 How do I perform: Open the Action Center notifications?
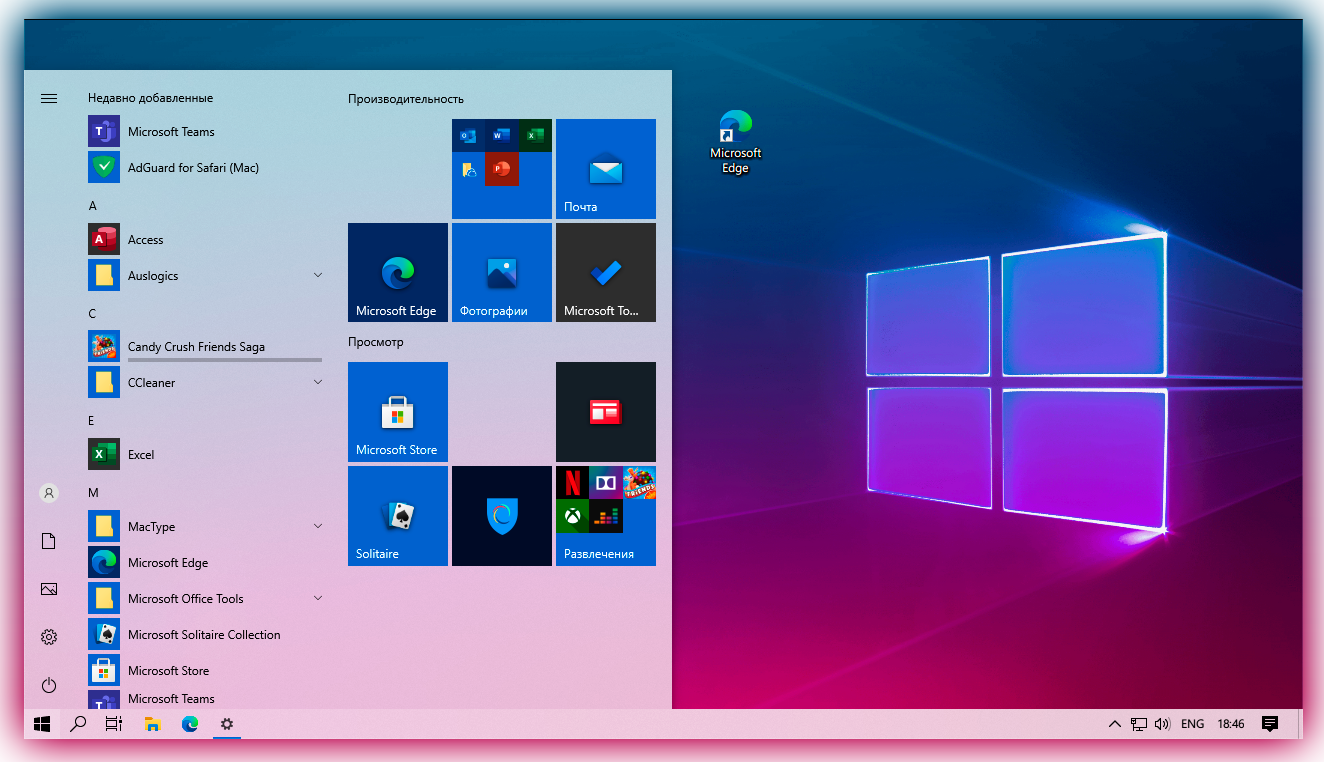(1270, 724)
